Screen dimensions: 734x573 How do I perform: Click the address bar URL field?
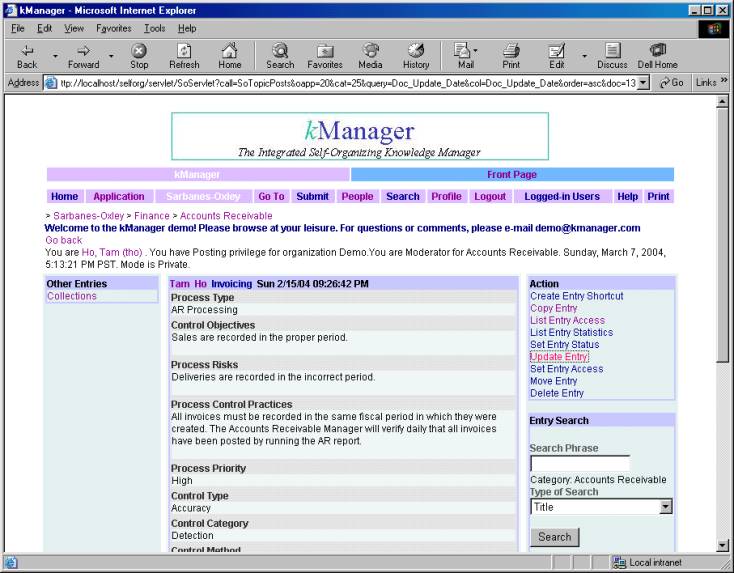pyautogui.click(x=347, y=83)
